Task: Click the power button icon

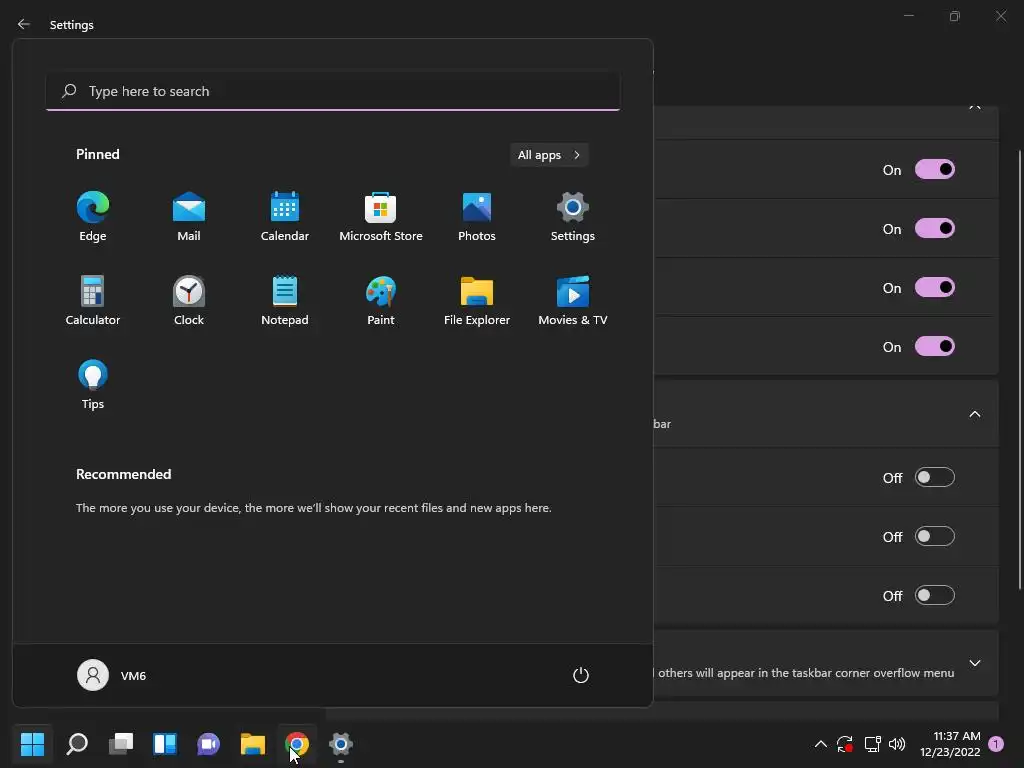Action: pyautogui.click(x=581, y=675)
